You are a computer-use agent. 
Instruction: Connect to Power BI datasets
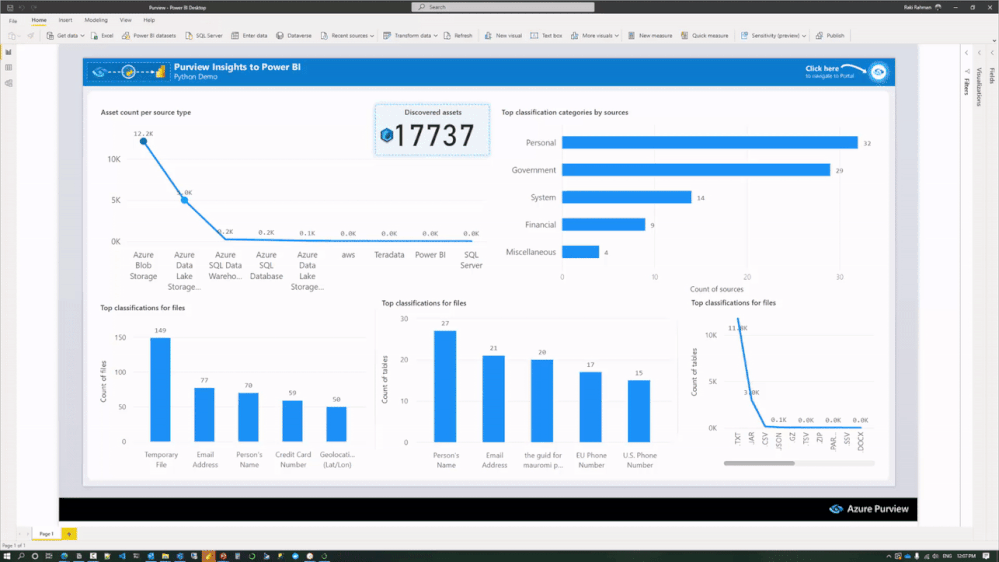[x=148, y=36]
